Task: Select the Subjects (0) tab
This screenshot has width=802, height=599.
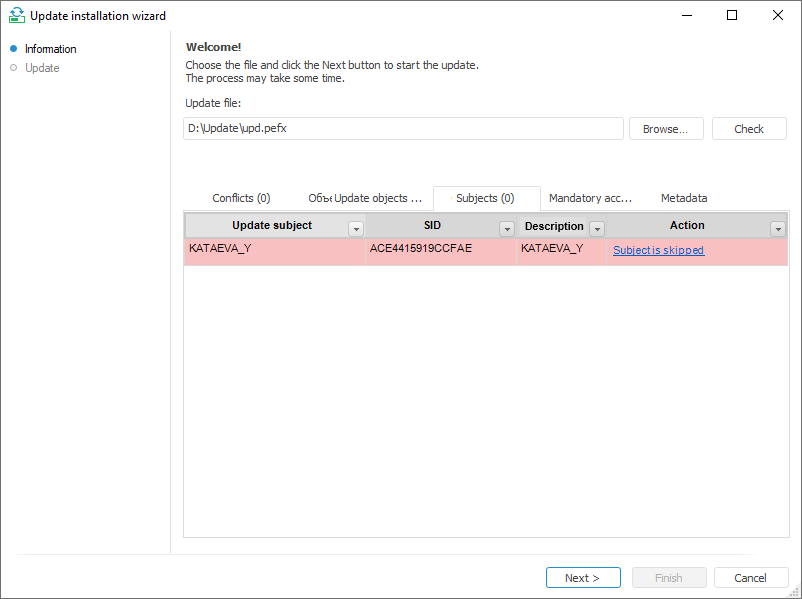Action: (x=485, y=198)
